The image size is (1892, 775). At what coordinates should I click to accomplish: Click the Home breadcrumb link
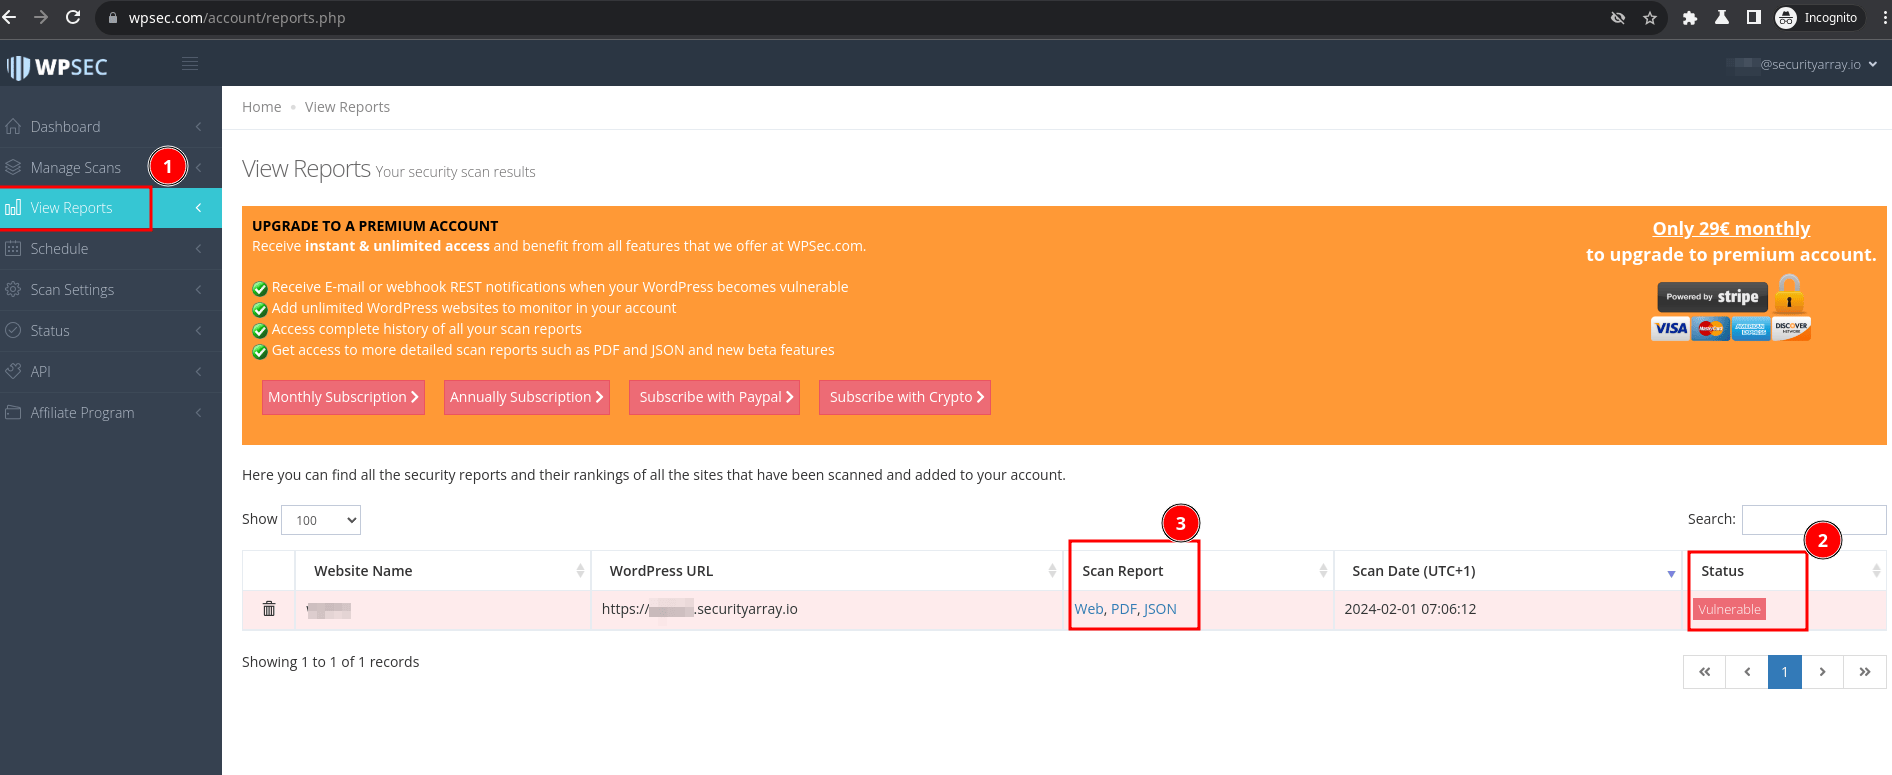click(x=262, y=107)
